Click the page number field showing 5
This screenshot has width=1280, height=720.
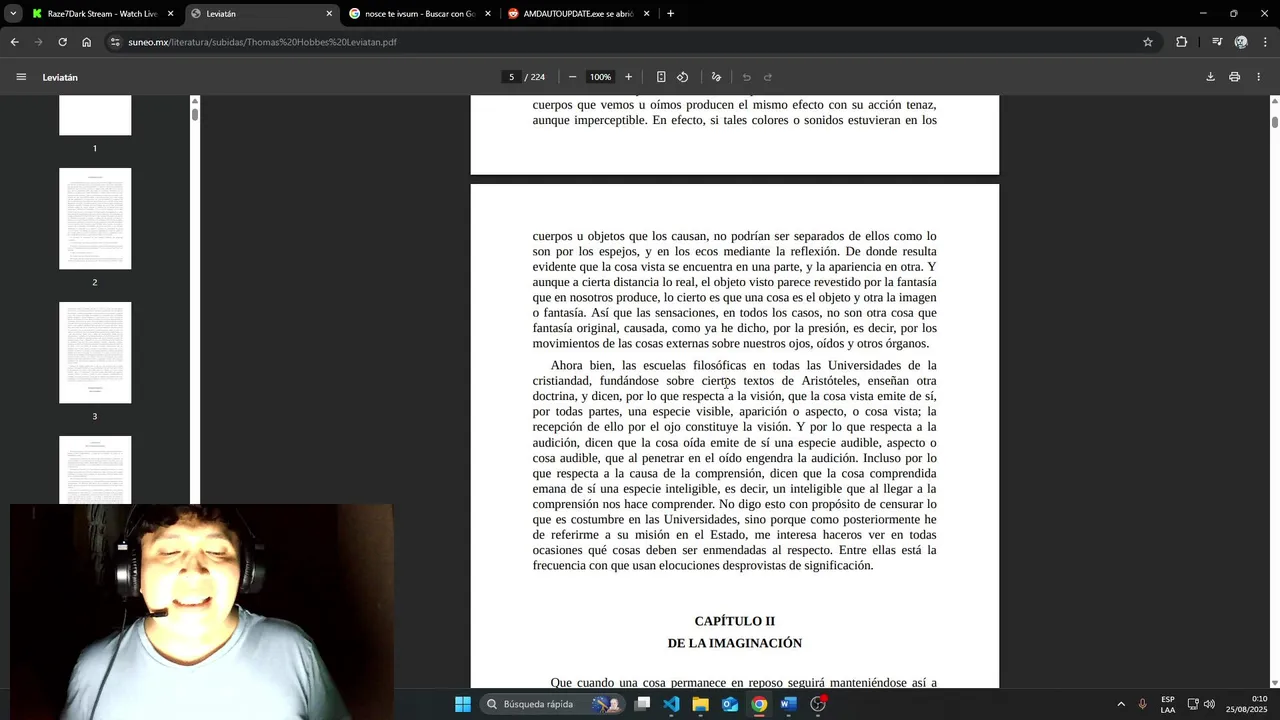(x=511, y=77)
